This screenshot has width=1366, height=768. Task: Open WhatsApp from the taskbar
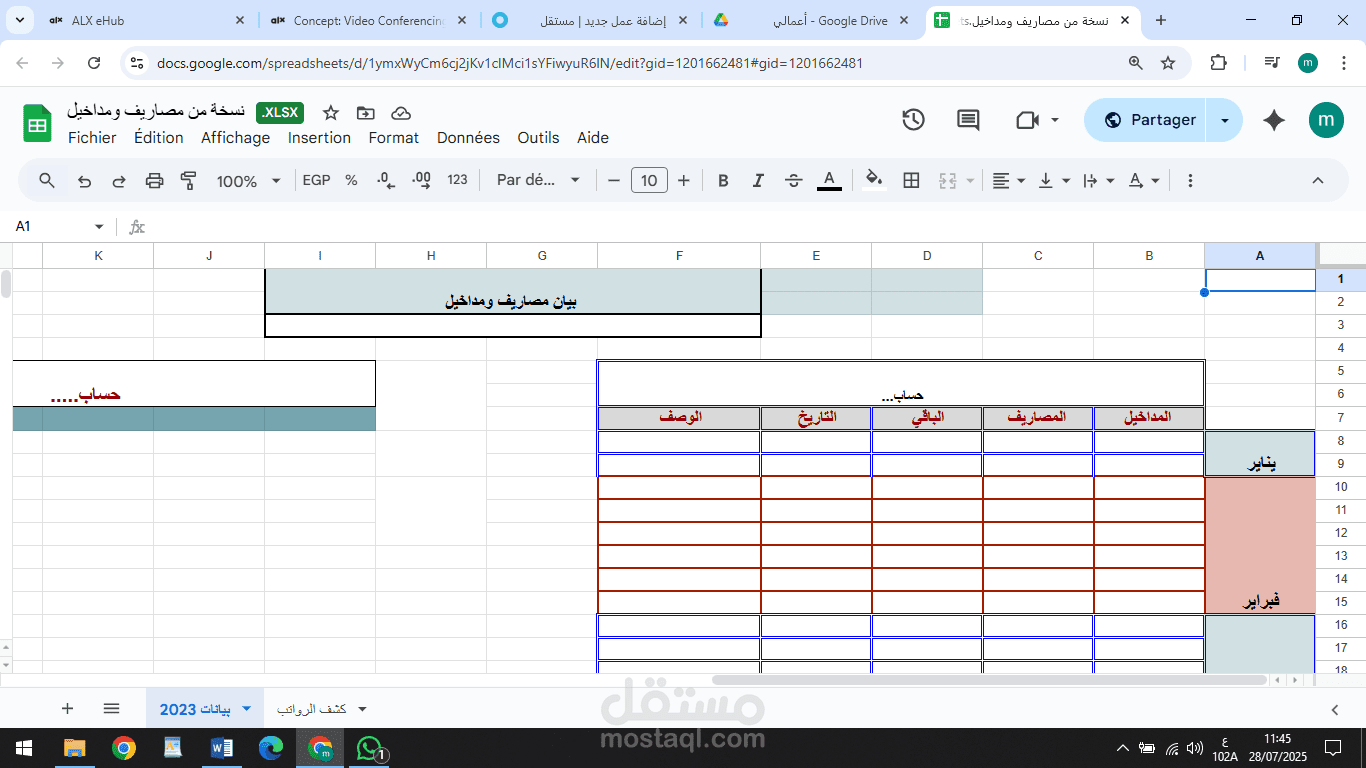[370, 748]
